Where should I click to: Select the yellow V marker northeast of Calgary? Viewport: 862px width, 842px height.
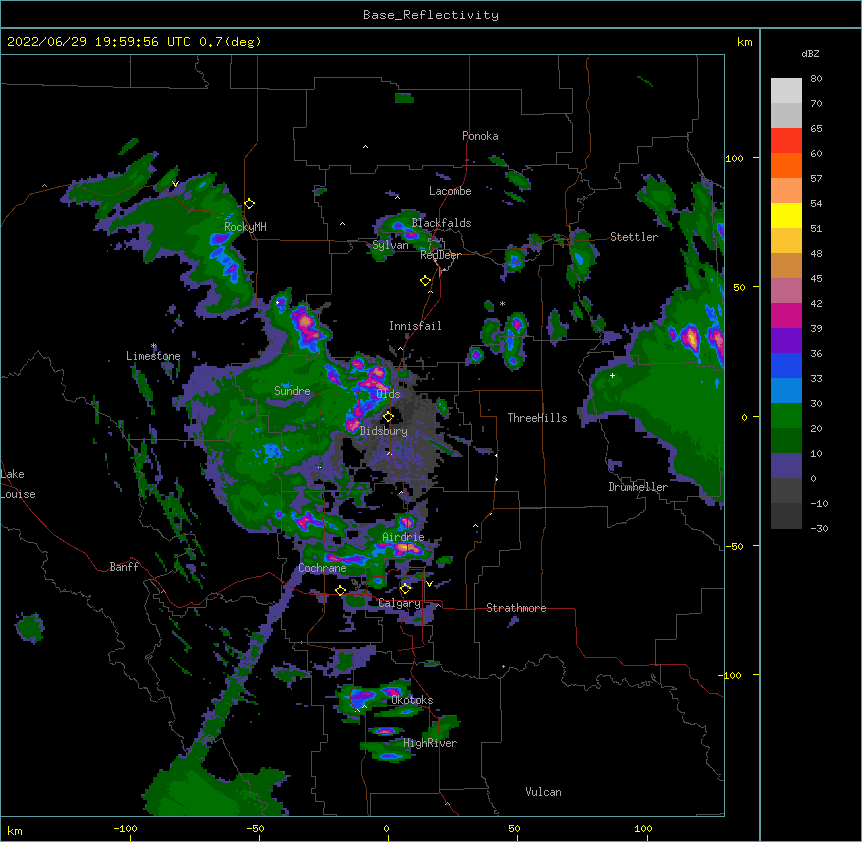click(429, 584)
